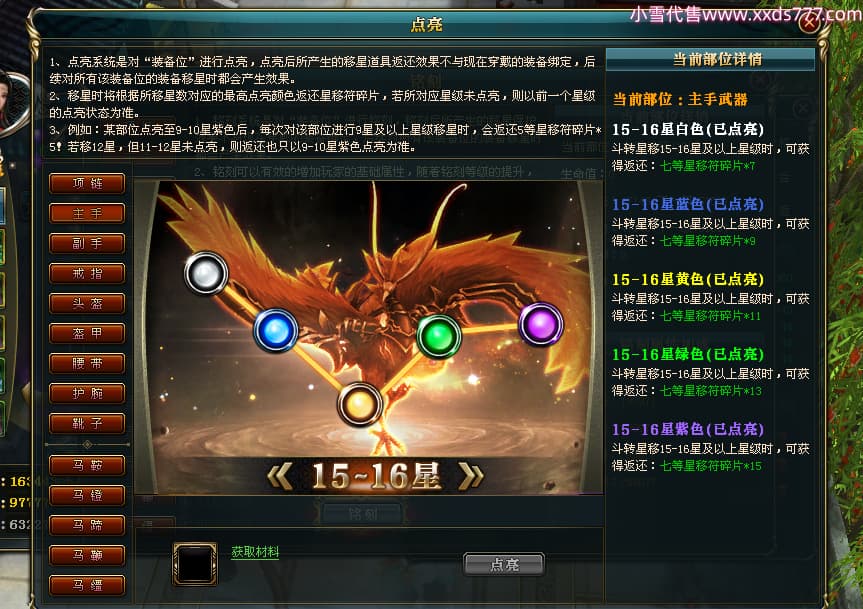Open the 马鞍 mount gear tab
The image size is (863, 609).
[x=87, y=465]
